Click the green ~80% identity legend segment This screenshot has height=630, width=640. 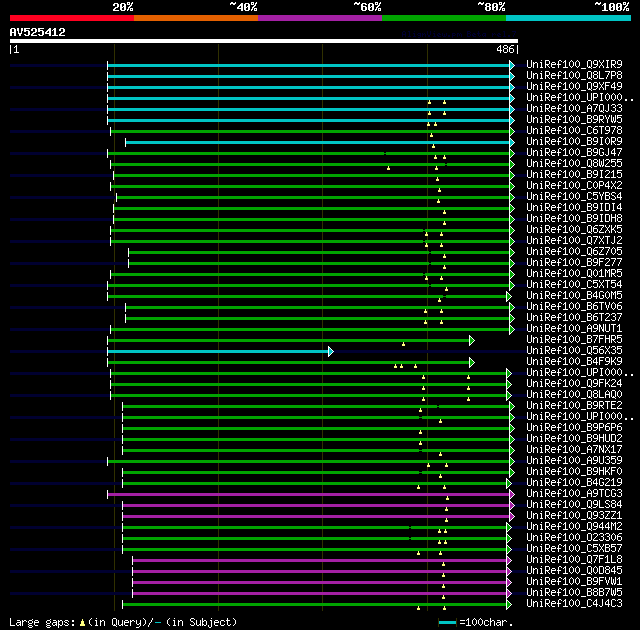(444, 18)
